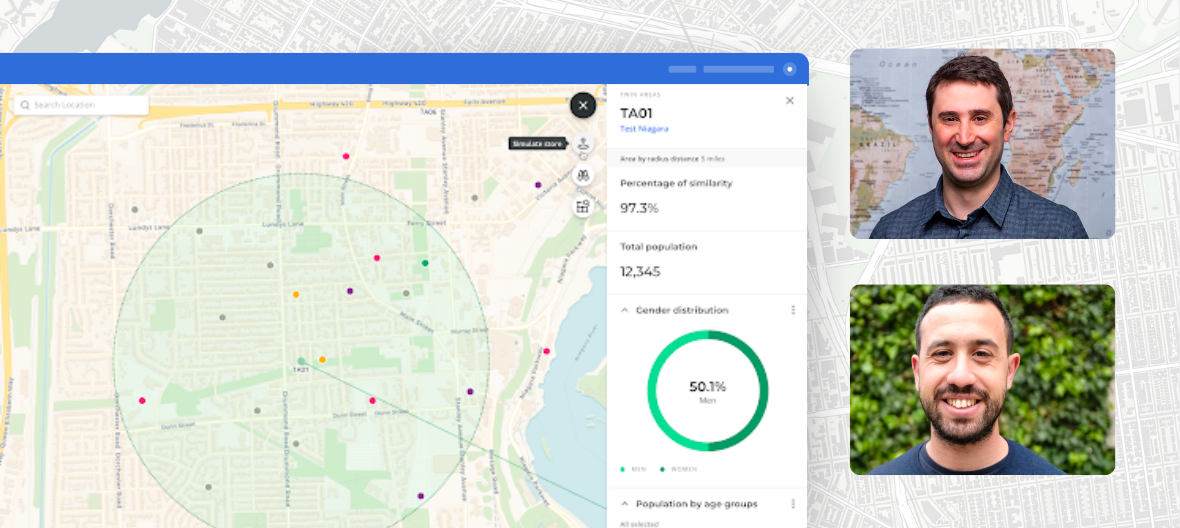Image resolution: width=1180 pixels, height=528 pixels.
Task: Click the Total population label
Action: coord(658,247)
